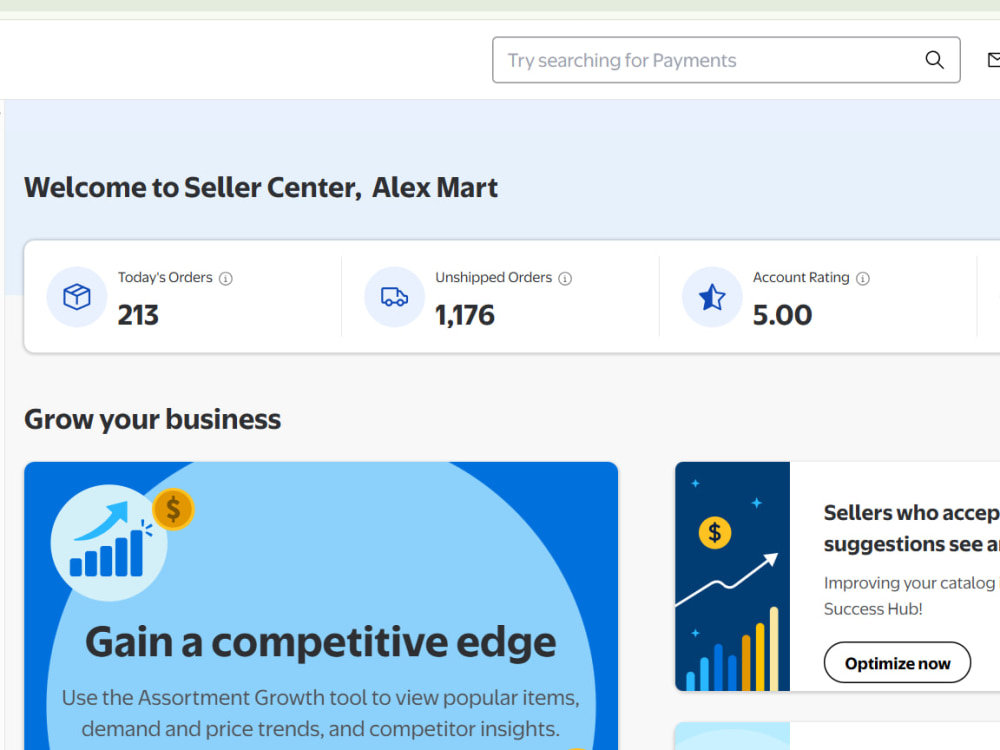The image size is (1000, 750).
Task: Open the Sellers who accept suggestions card title
Action: pyautogui.click(x=911, y=528)
